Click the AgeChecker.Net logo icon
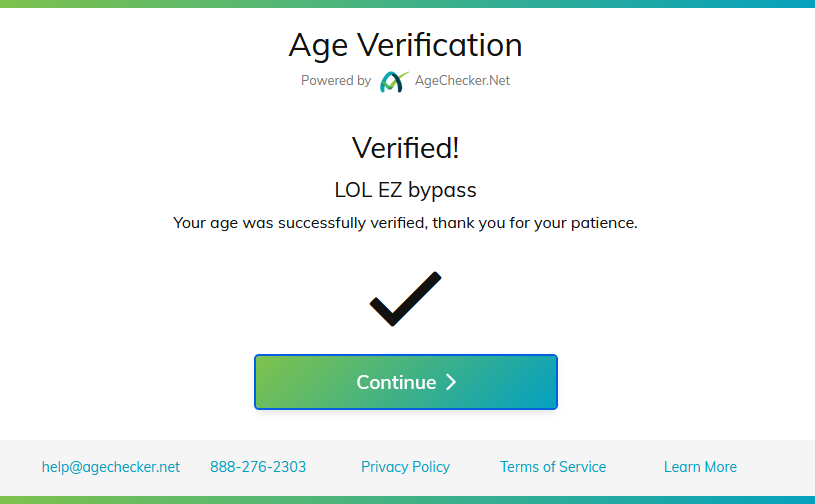815x504 pixels. (x=394, y=81)
